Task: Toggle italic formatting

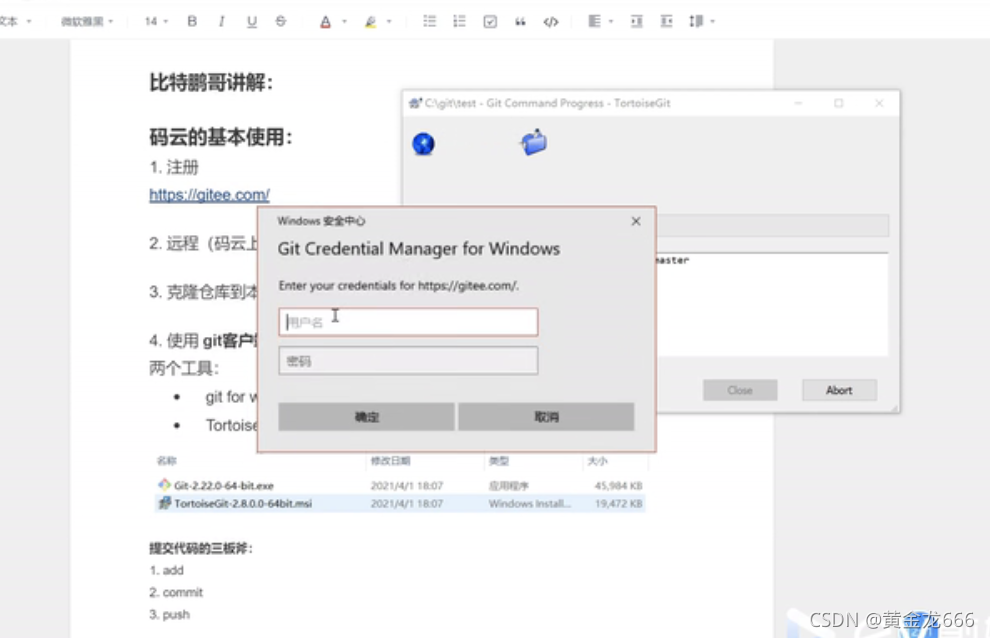Action: (221, 21)
